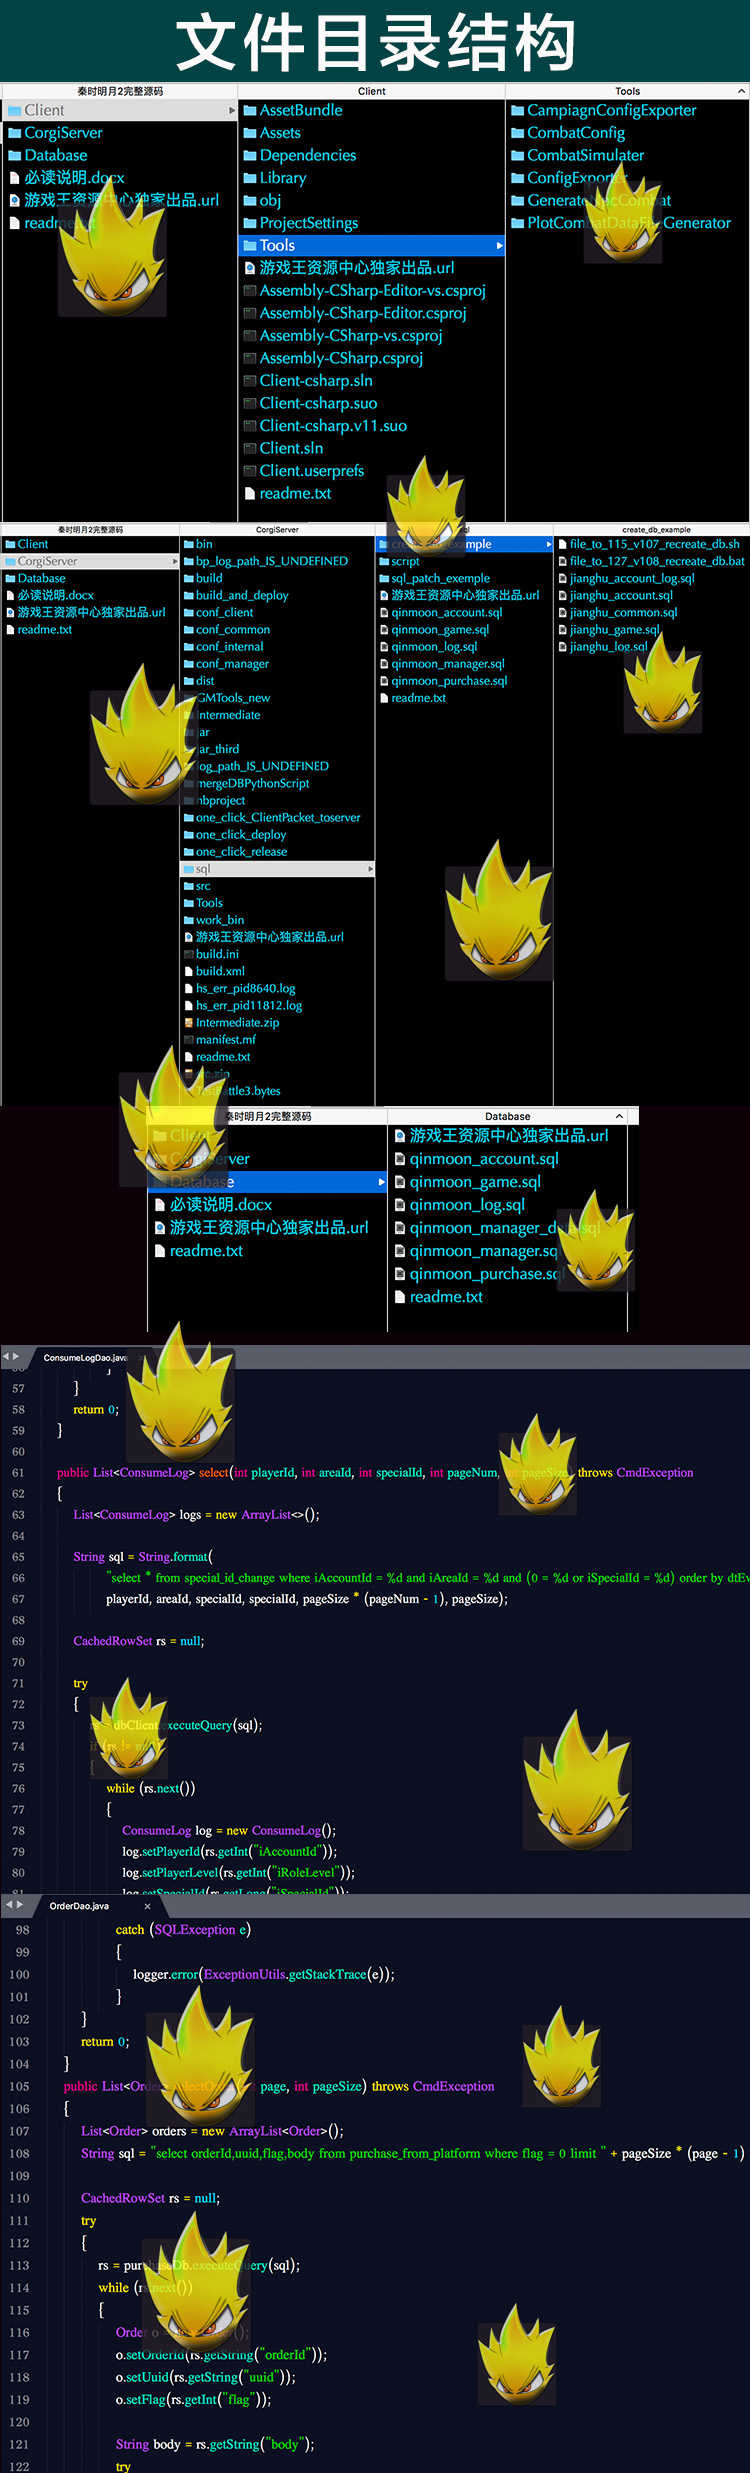Screen dimensions: 750x2473
Task: Expand arrow on create_db_example row
Action: [549, 544]
